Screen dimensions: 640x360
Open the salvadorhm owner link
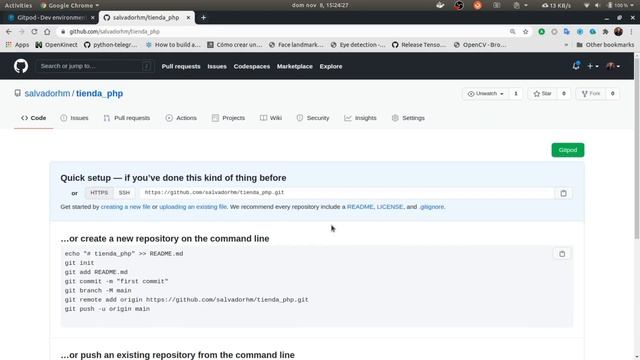pyautogui.click(x=47, y=93)
